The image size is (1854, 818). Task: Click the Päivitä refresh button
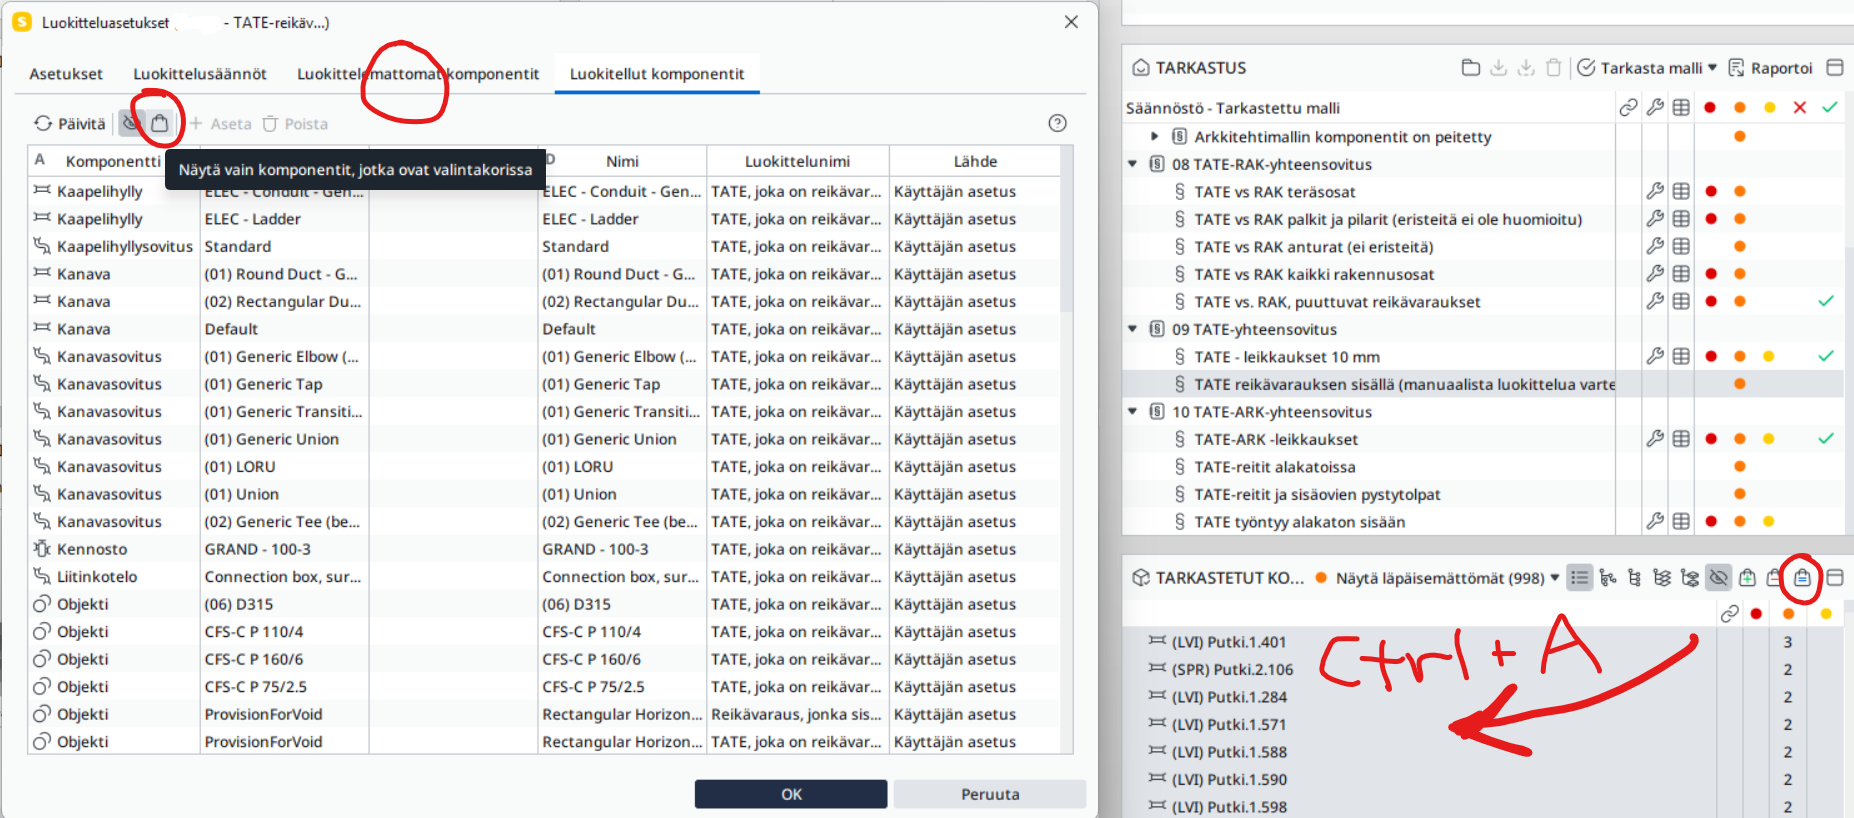[70, 123]
